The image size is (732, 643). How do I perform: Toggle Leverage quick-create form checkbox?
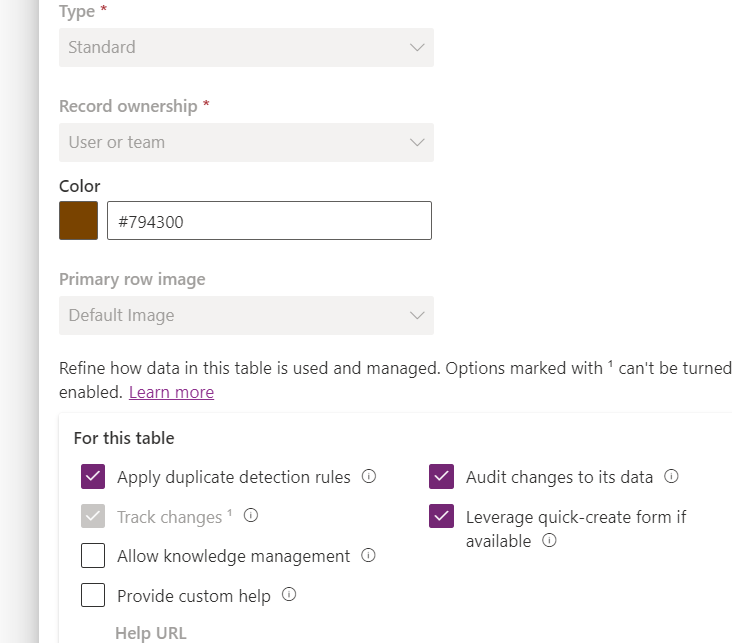click(441, 517)
